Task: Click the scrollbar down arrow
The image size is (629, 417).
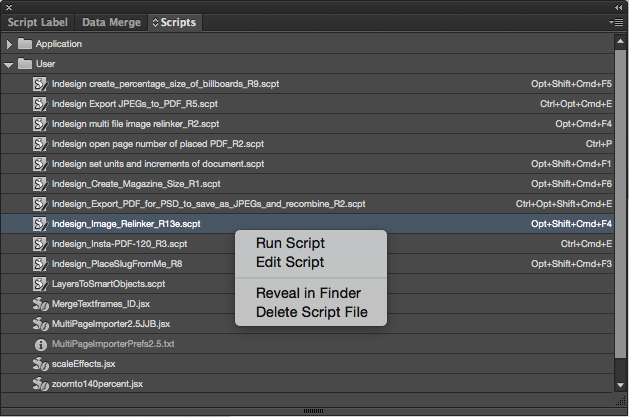Action: pyautogui.click(x=621, y=385)
